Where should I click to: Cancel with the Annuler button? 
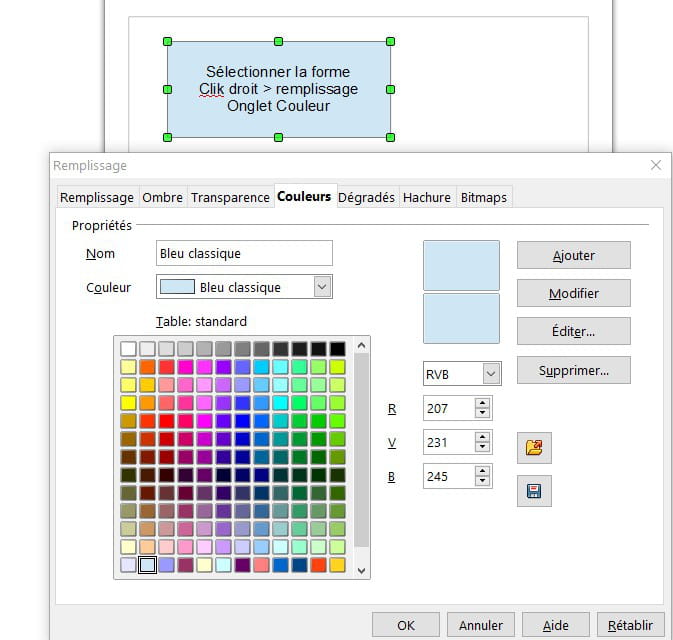pyautogui.click(x=481, y=625)
